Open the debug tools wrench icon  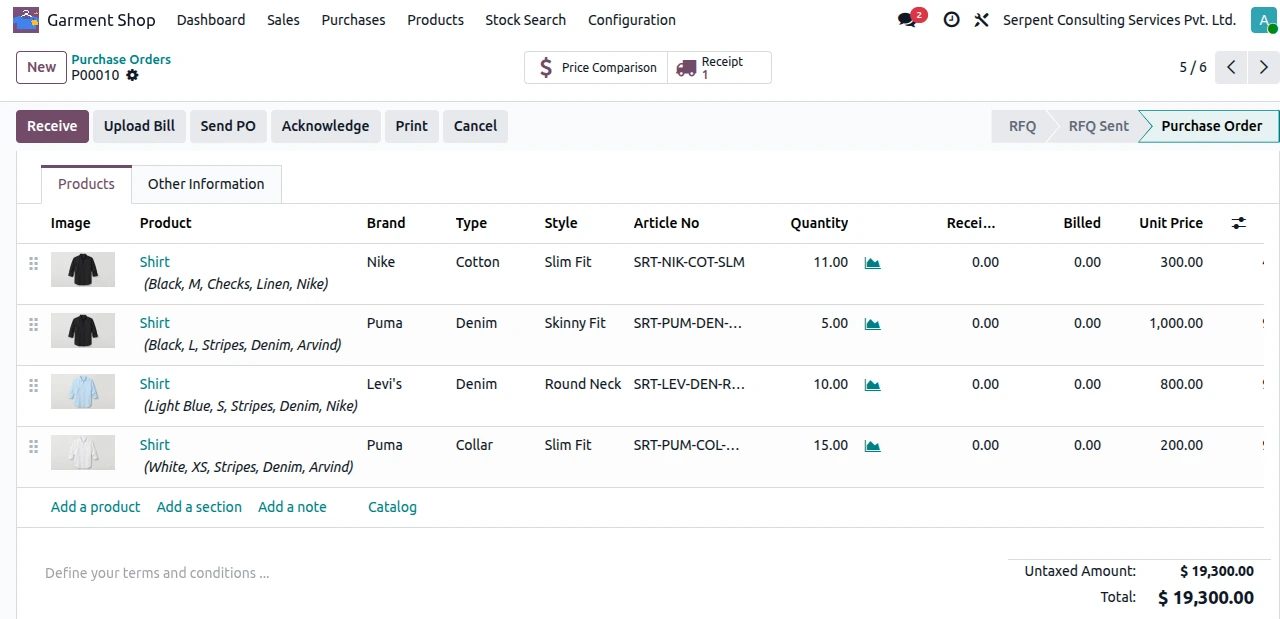click(x=981, y=20)
